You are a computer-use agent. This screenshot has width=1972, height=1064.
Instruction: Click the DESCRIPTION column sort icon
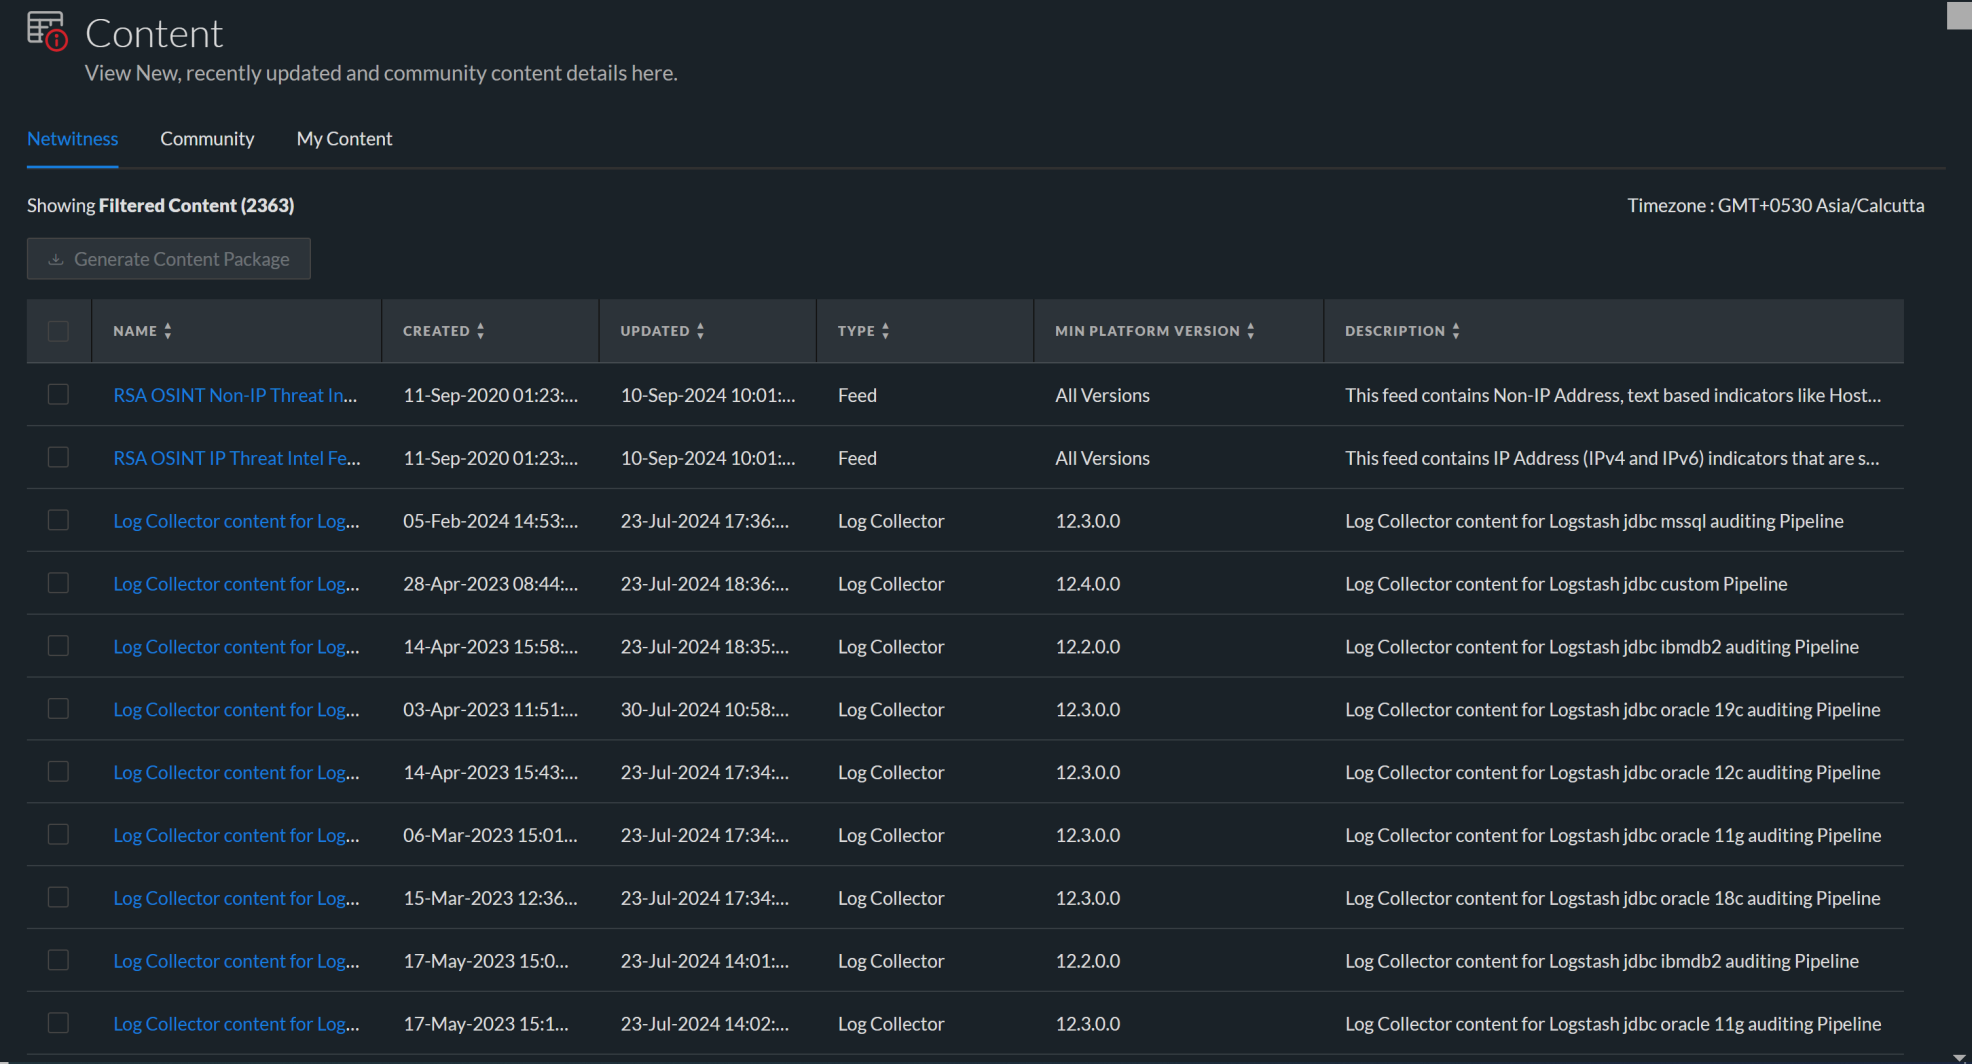coord(1456,331)
